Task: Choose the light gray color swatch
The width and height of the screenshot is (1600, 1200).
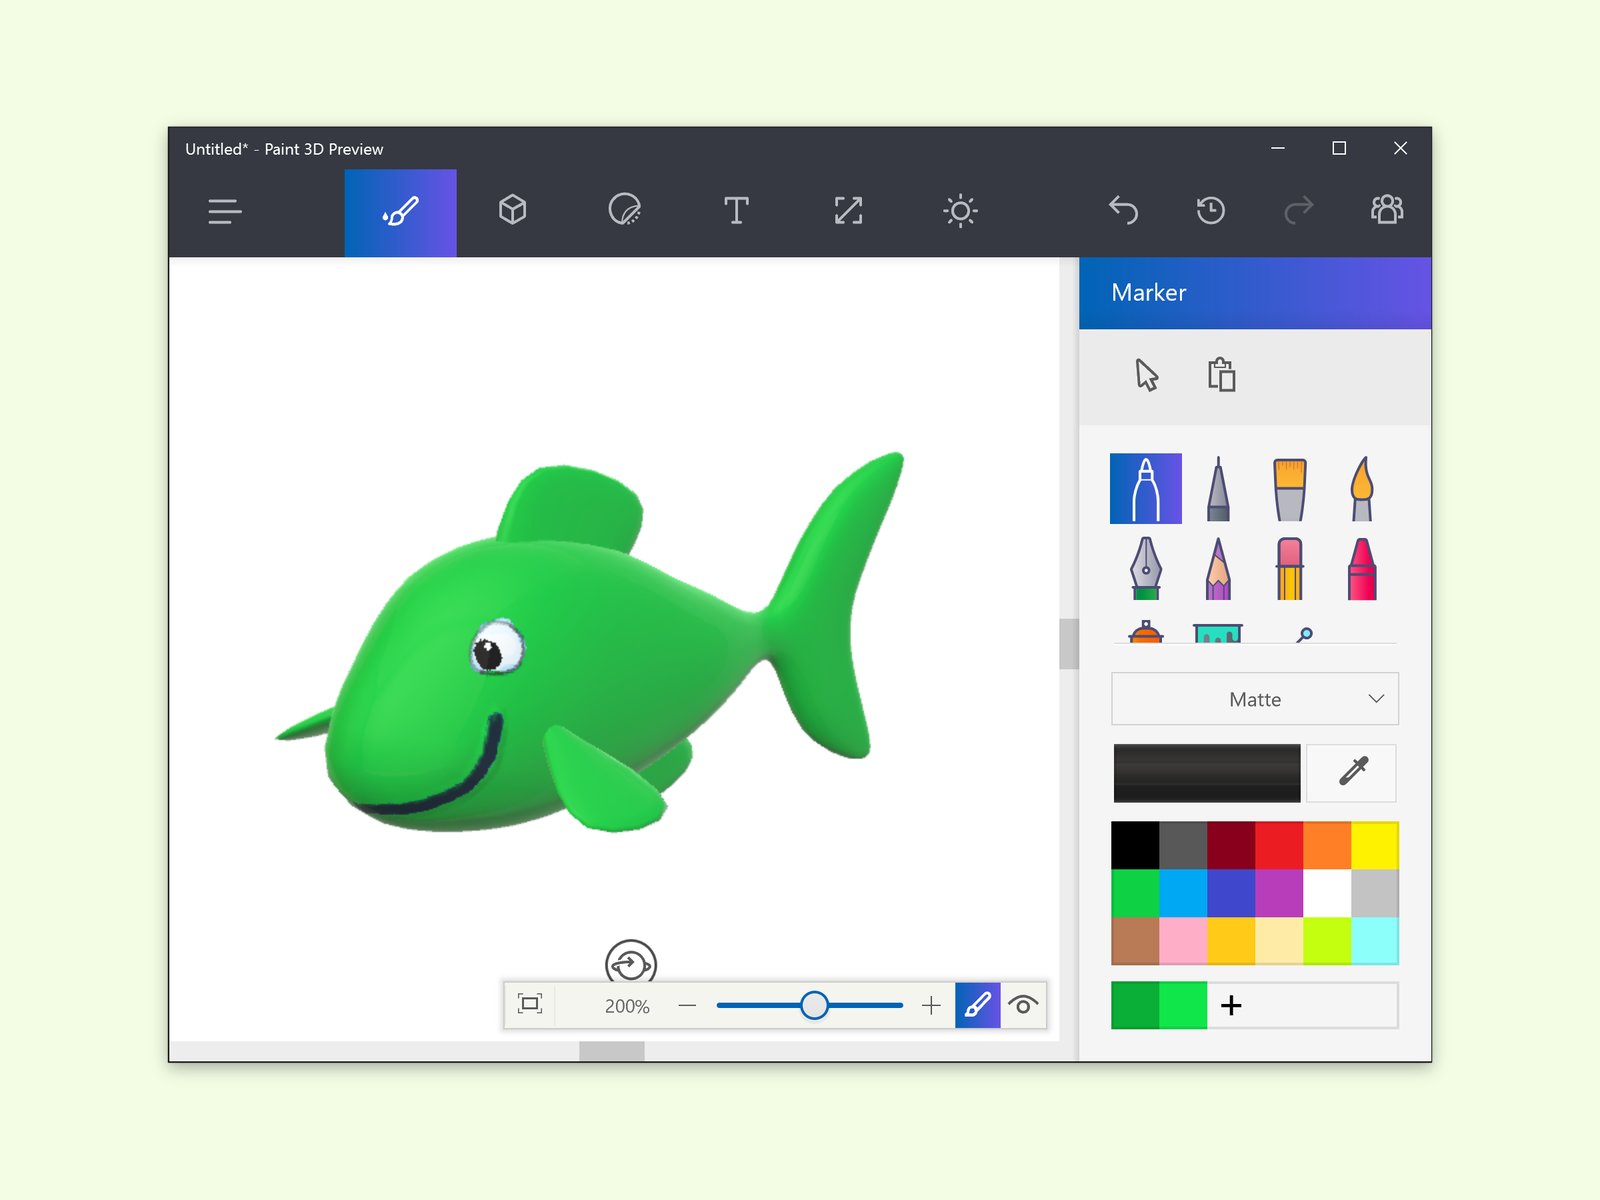Action: point(1375,894)
